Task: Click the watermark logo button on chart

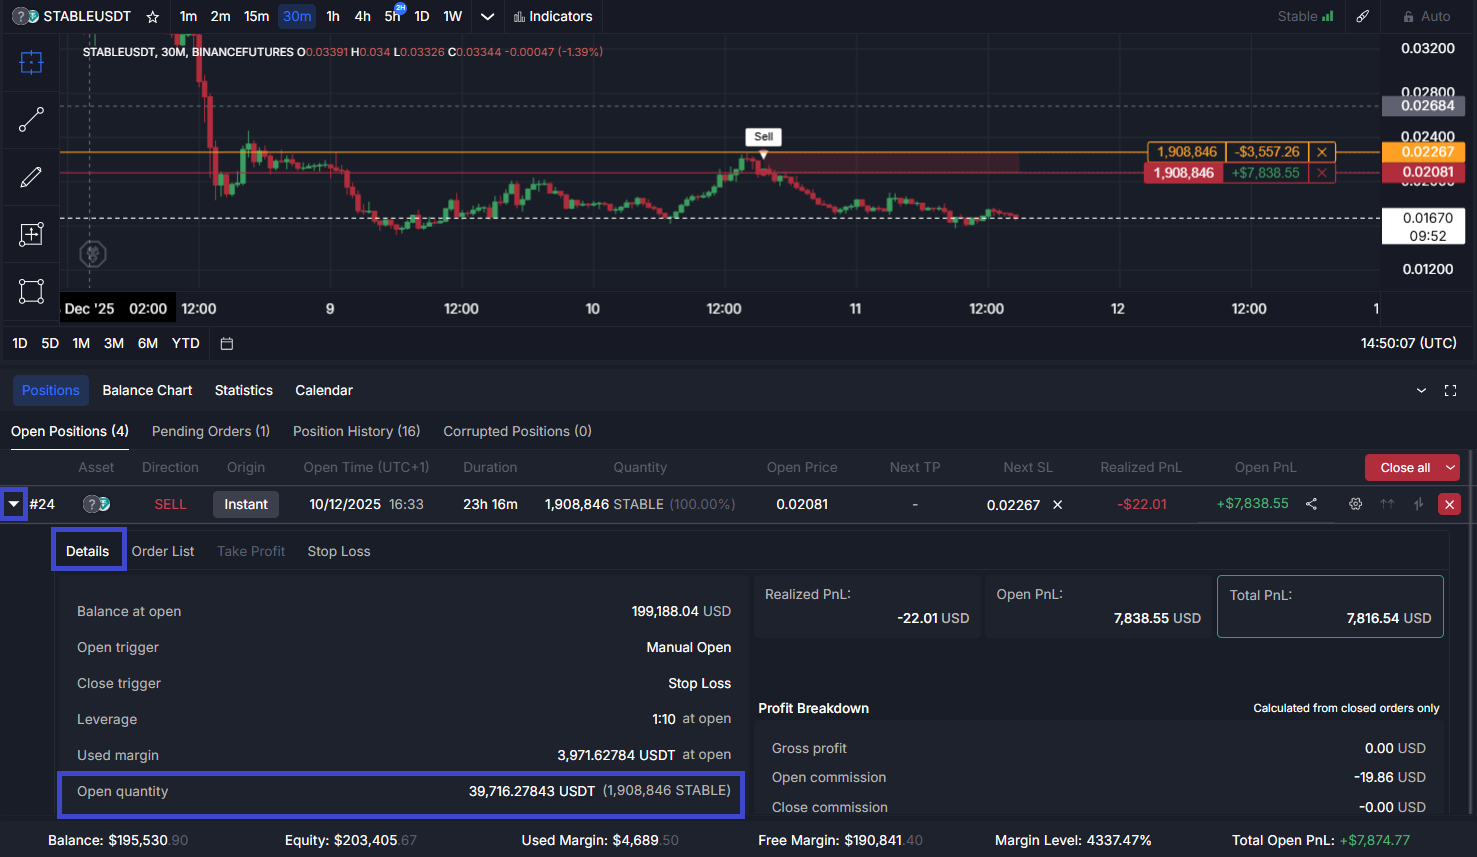Action: click(93, 254)
